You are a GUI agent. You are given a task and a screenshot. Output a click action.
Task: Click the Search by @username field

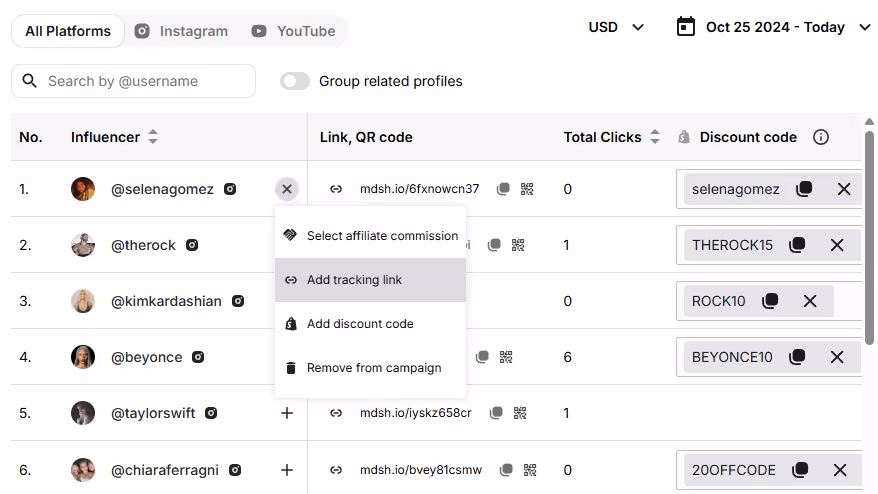click(x=133, y=81)
